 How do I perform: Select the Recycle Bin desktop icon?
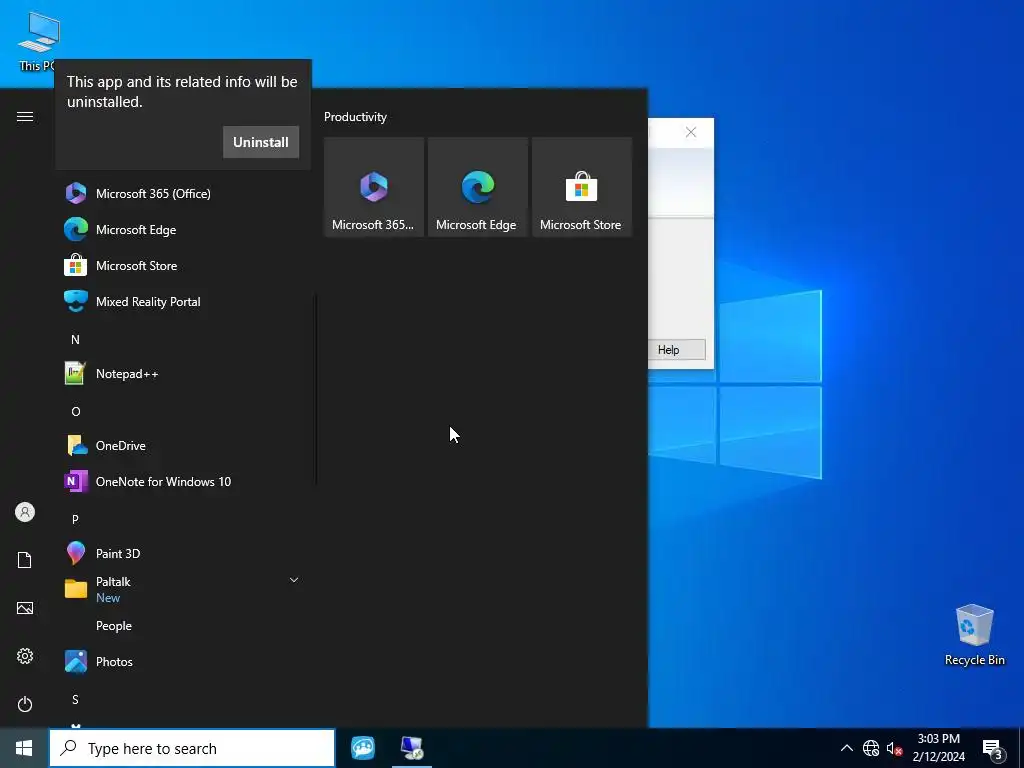pyautogui.click(x=974, y=634)
